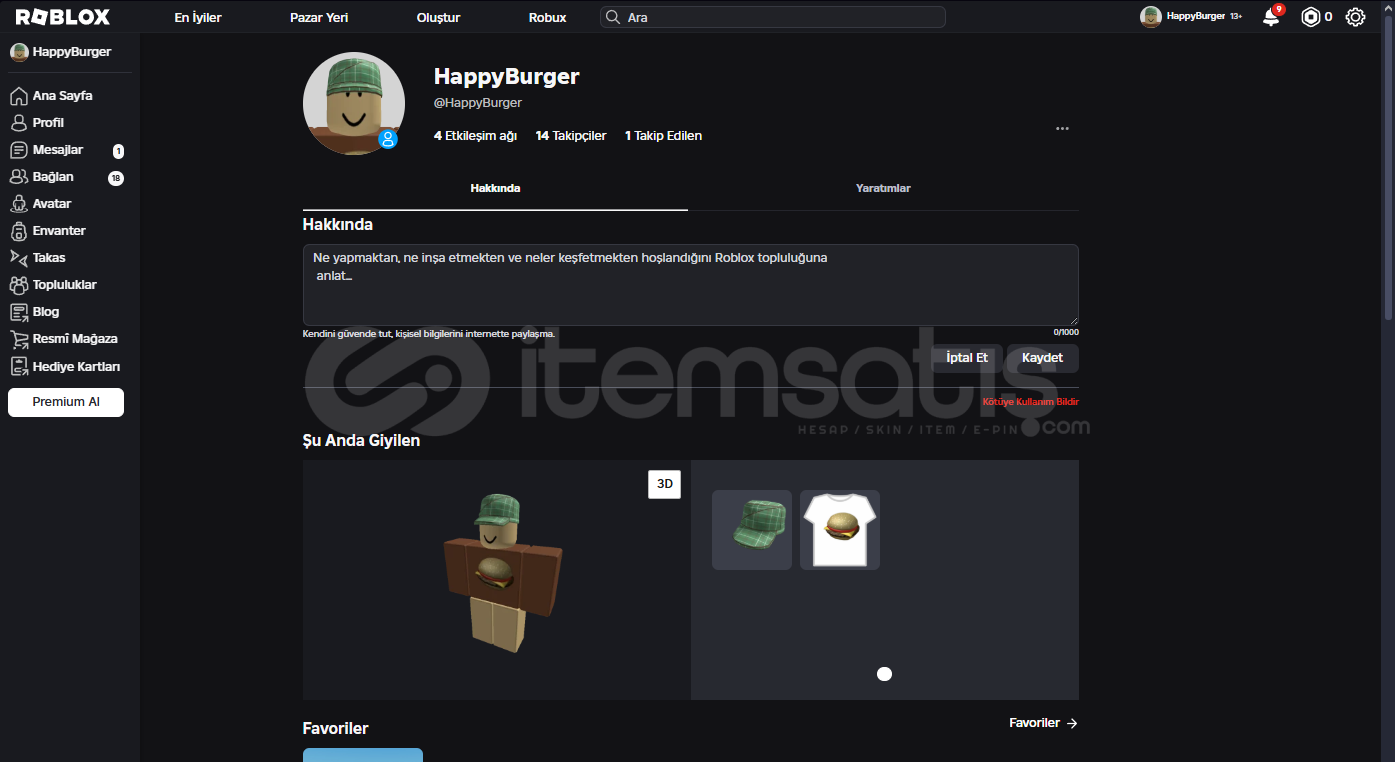
Task: Click the Hediye Kartları gift icon
Action: coord(18,366)
